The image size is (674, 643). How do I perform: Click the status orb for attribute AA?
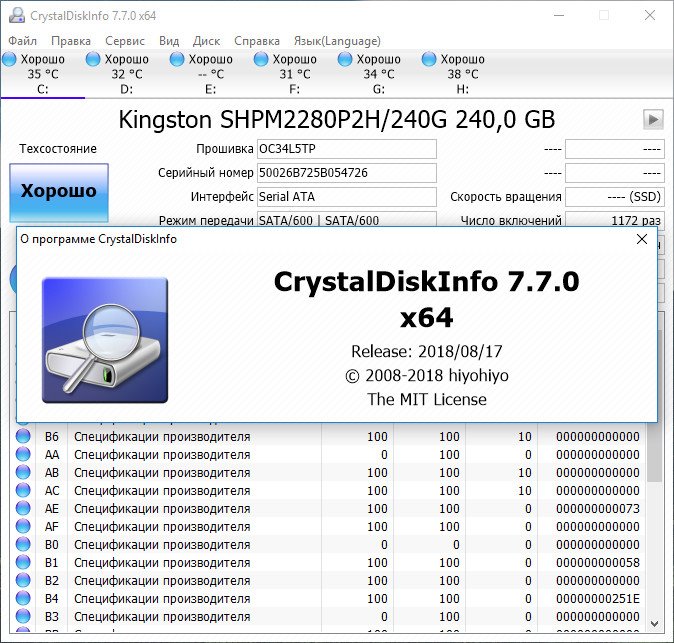(x=23, y=454)
